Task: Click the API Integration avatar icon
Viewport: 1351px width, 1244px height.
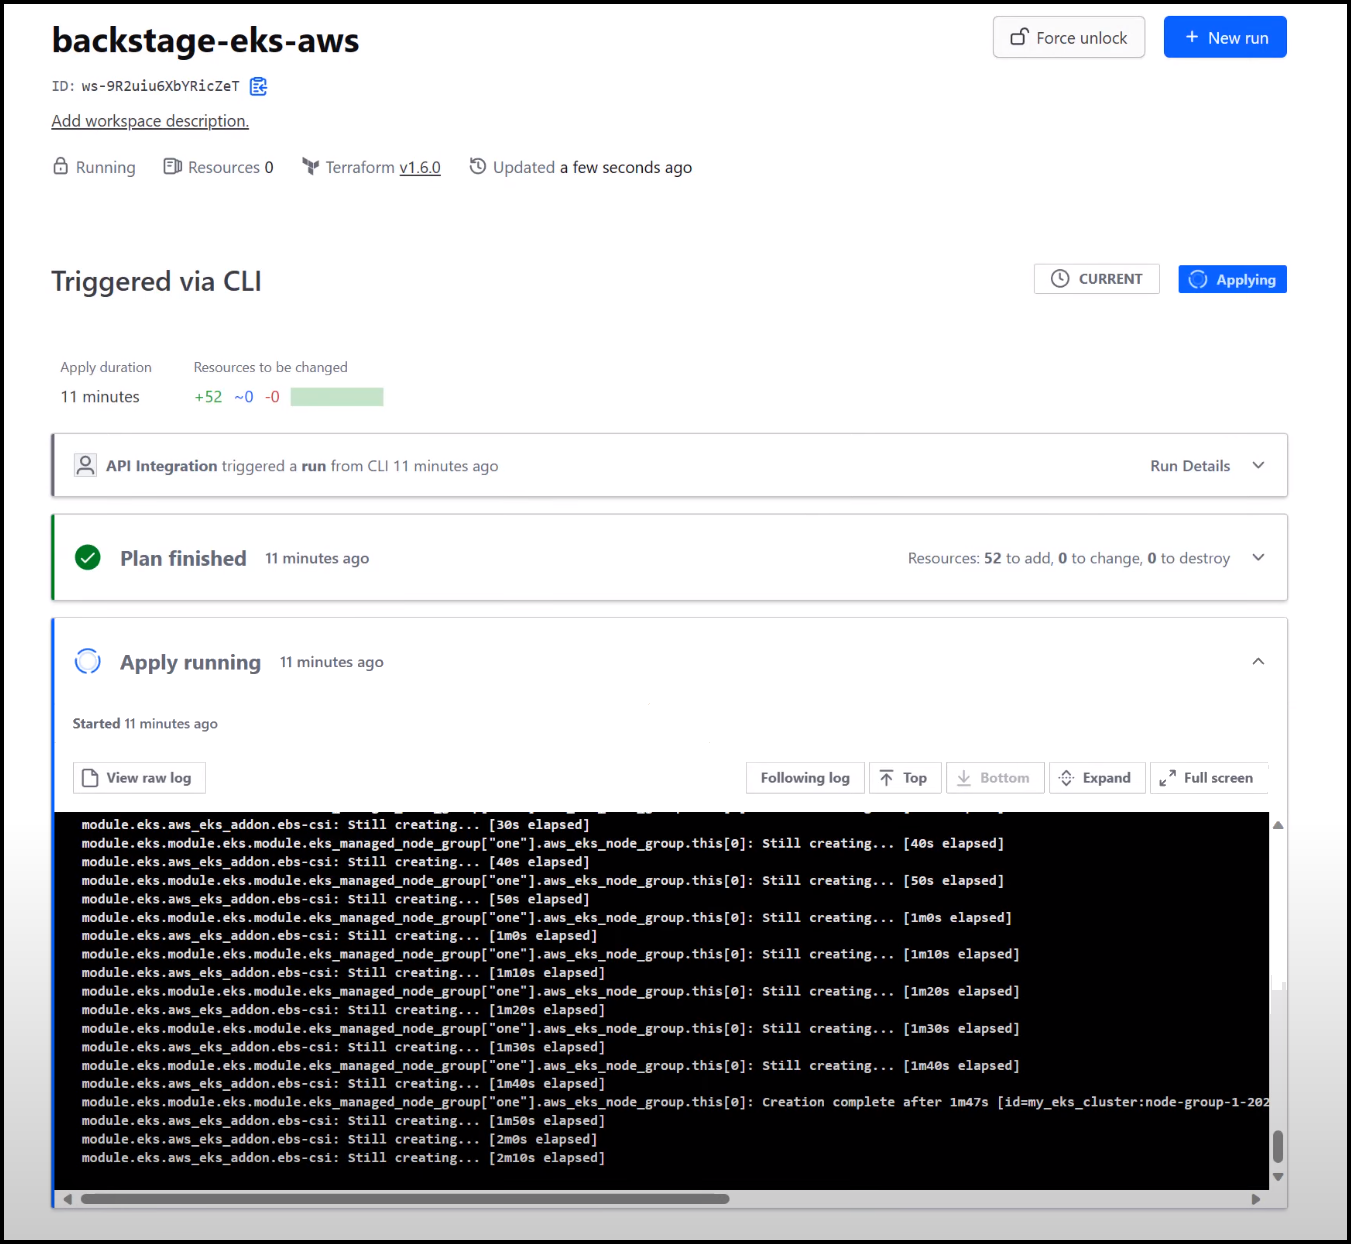Action: (x=85, y=464)
